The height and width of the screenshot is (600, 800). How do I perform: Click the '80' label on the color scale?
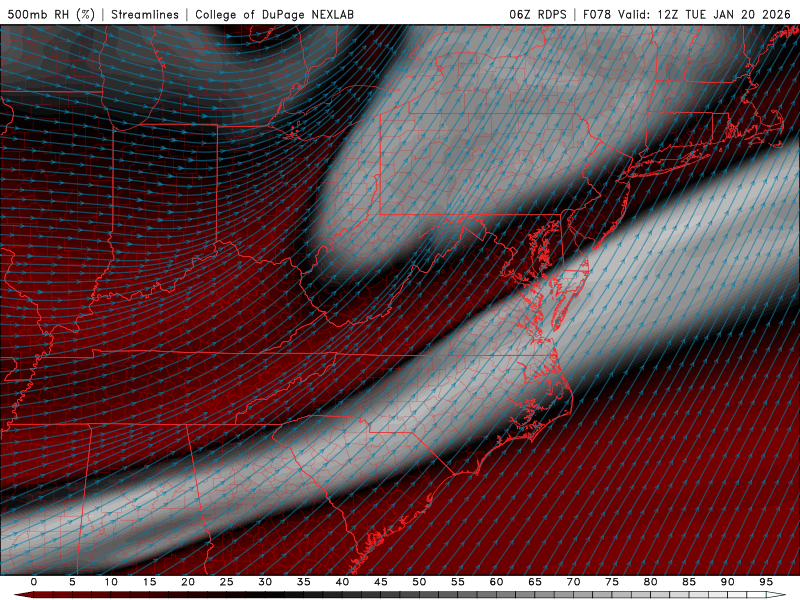point(650,582)
